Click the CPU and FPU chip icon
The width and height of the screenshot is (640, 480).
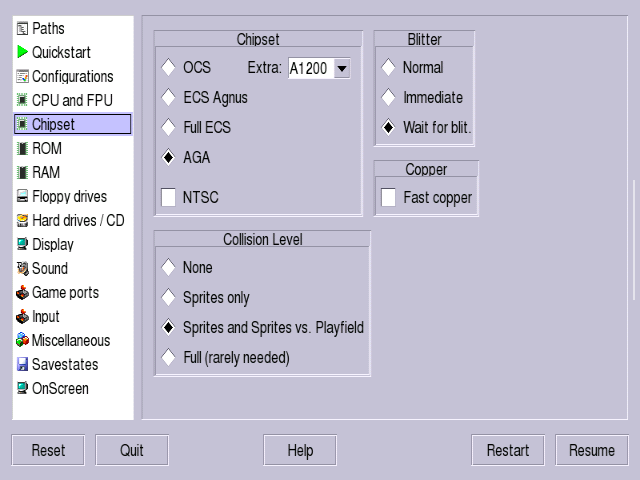click(x=22, y=100)
